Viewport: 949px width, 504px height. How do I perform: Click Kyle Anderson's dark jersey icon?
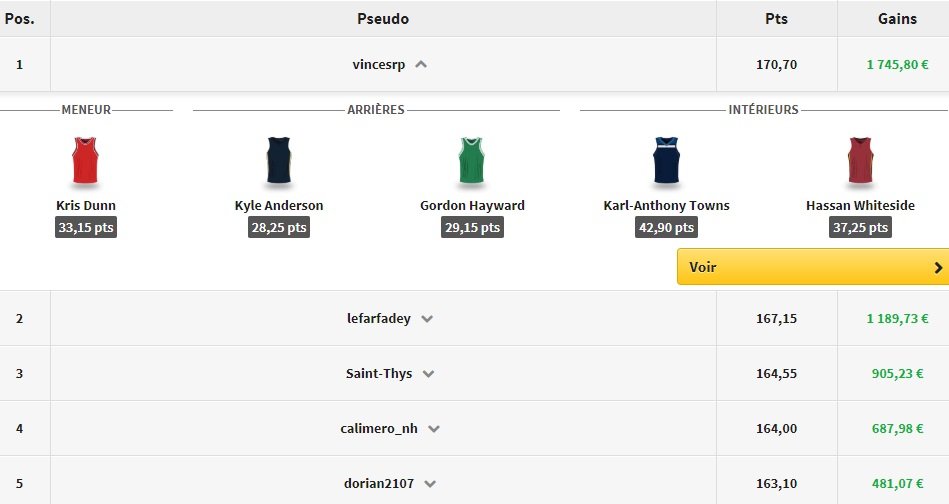pos(279,161)
